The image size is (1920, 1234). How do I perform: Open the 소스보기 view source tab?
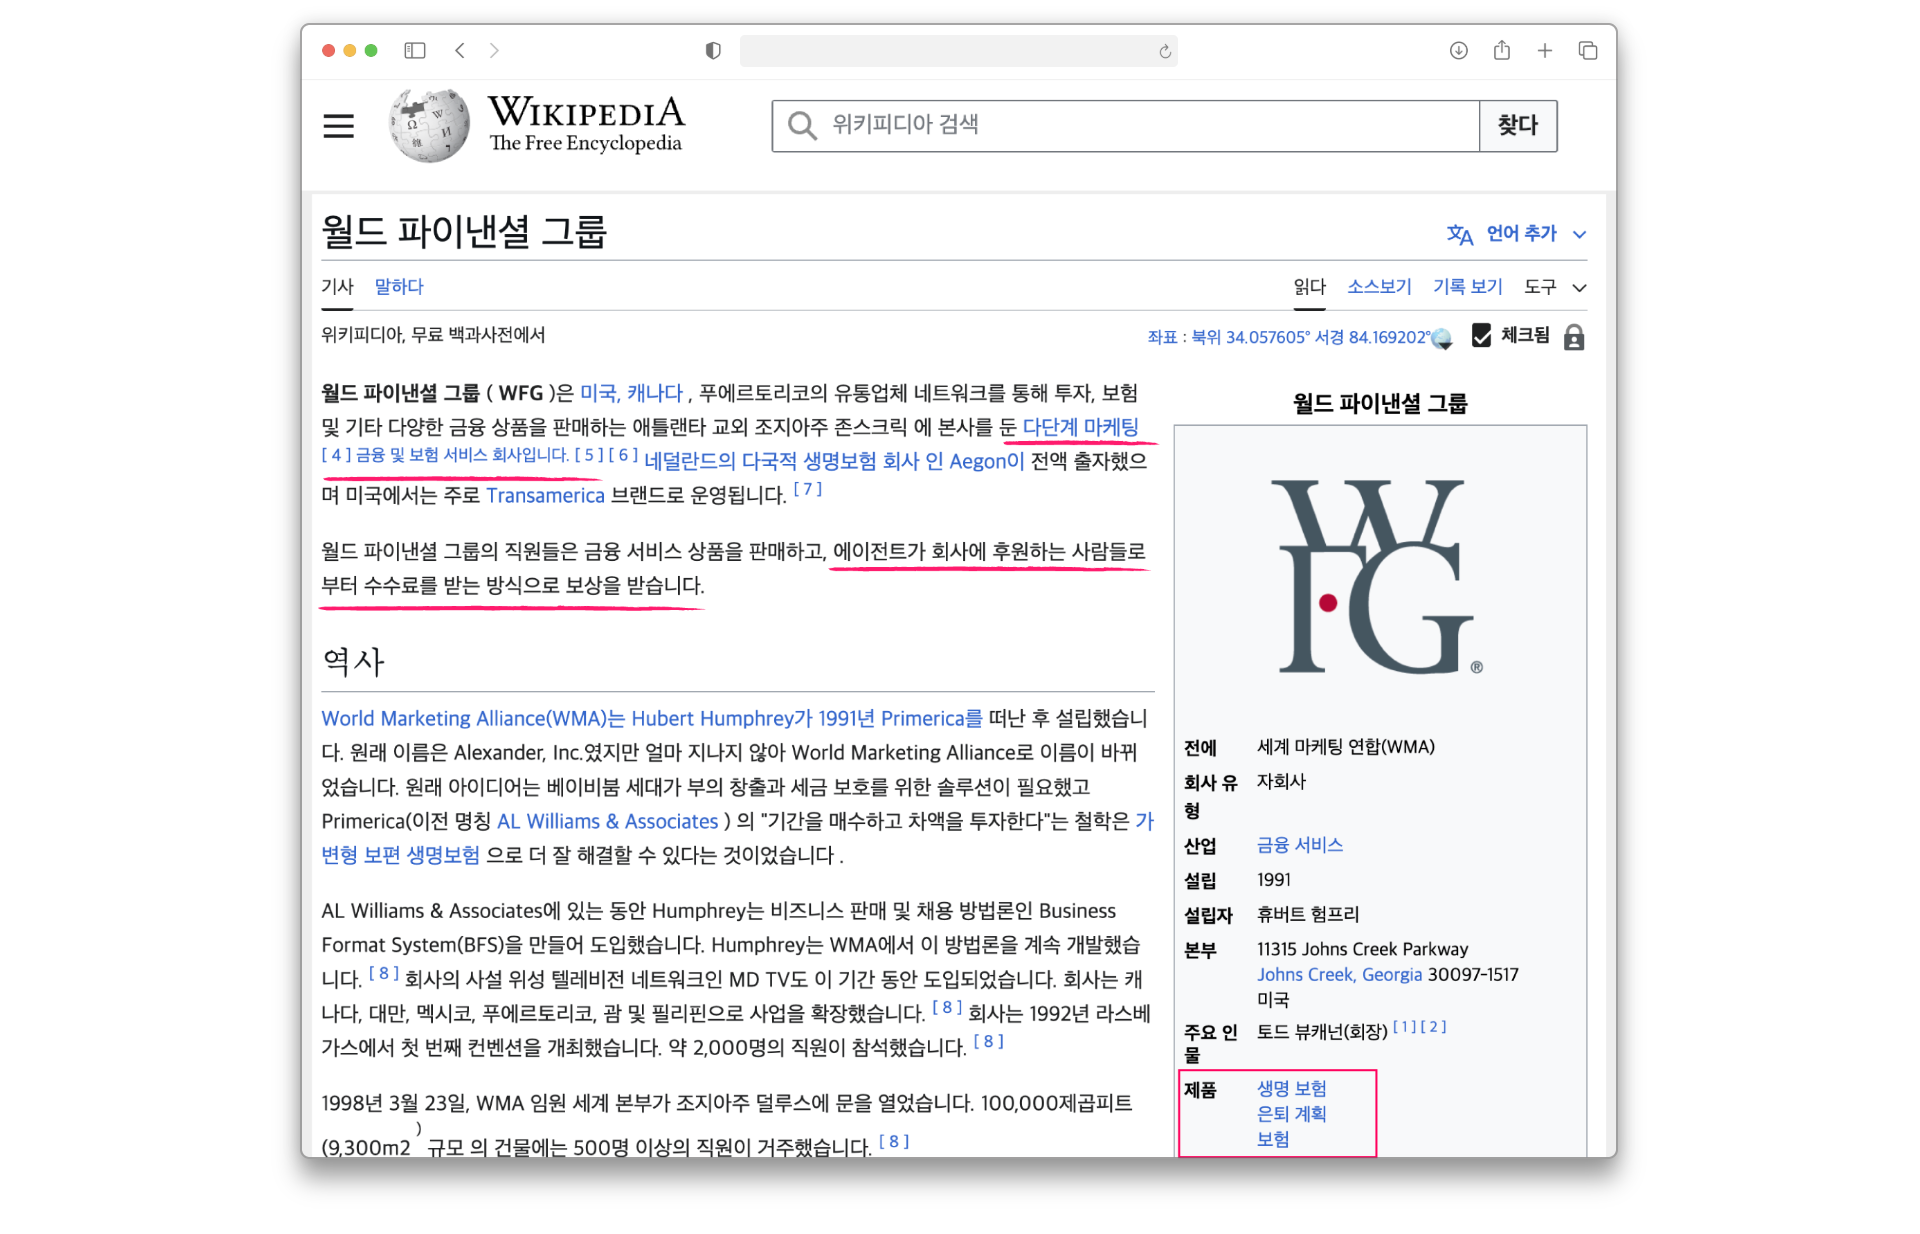click(x=1379, y=287)
